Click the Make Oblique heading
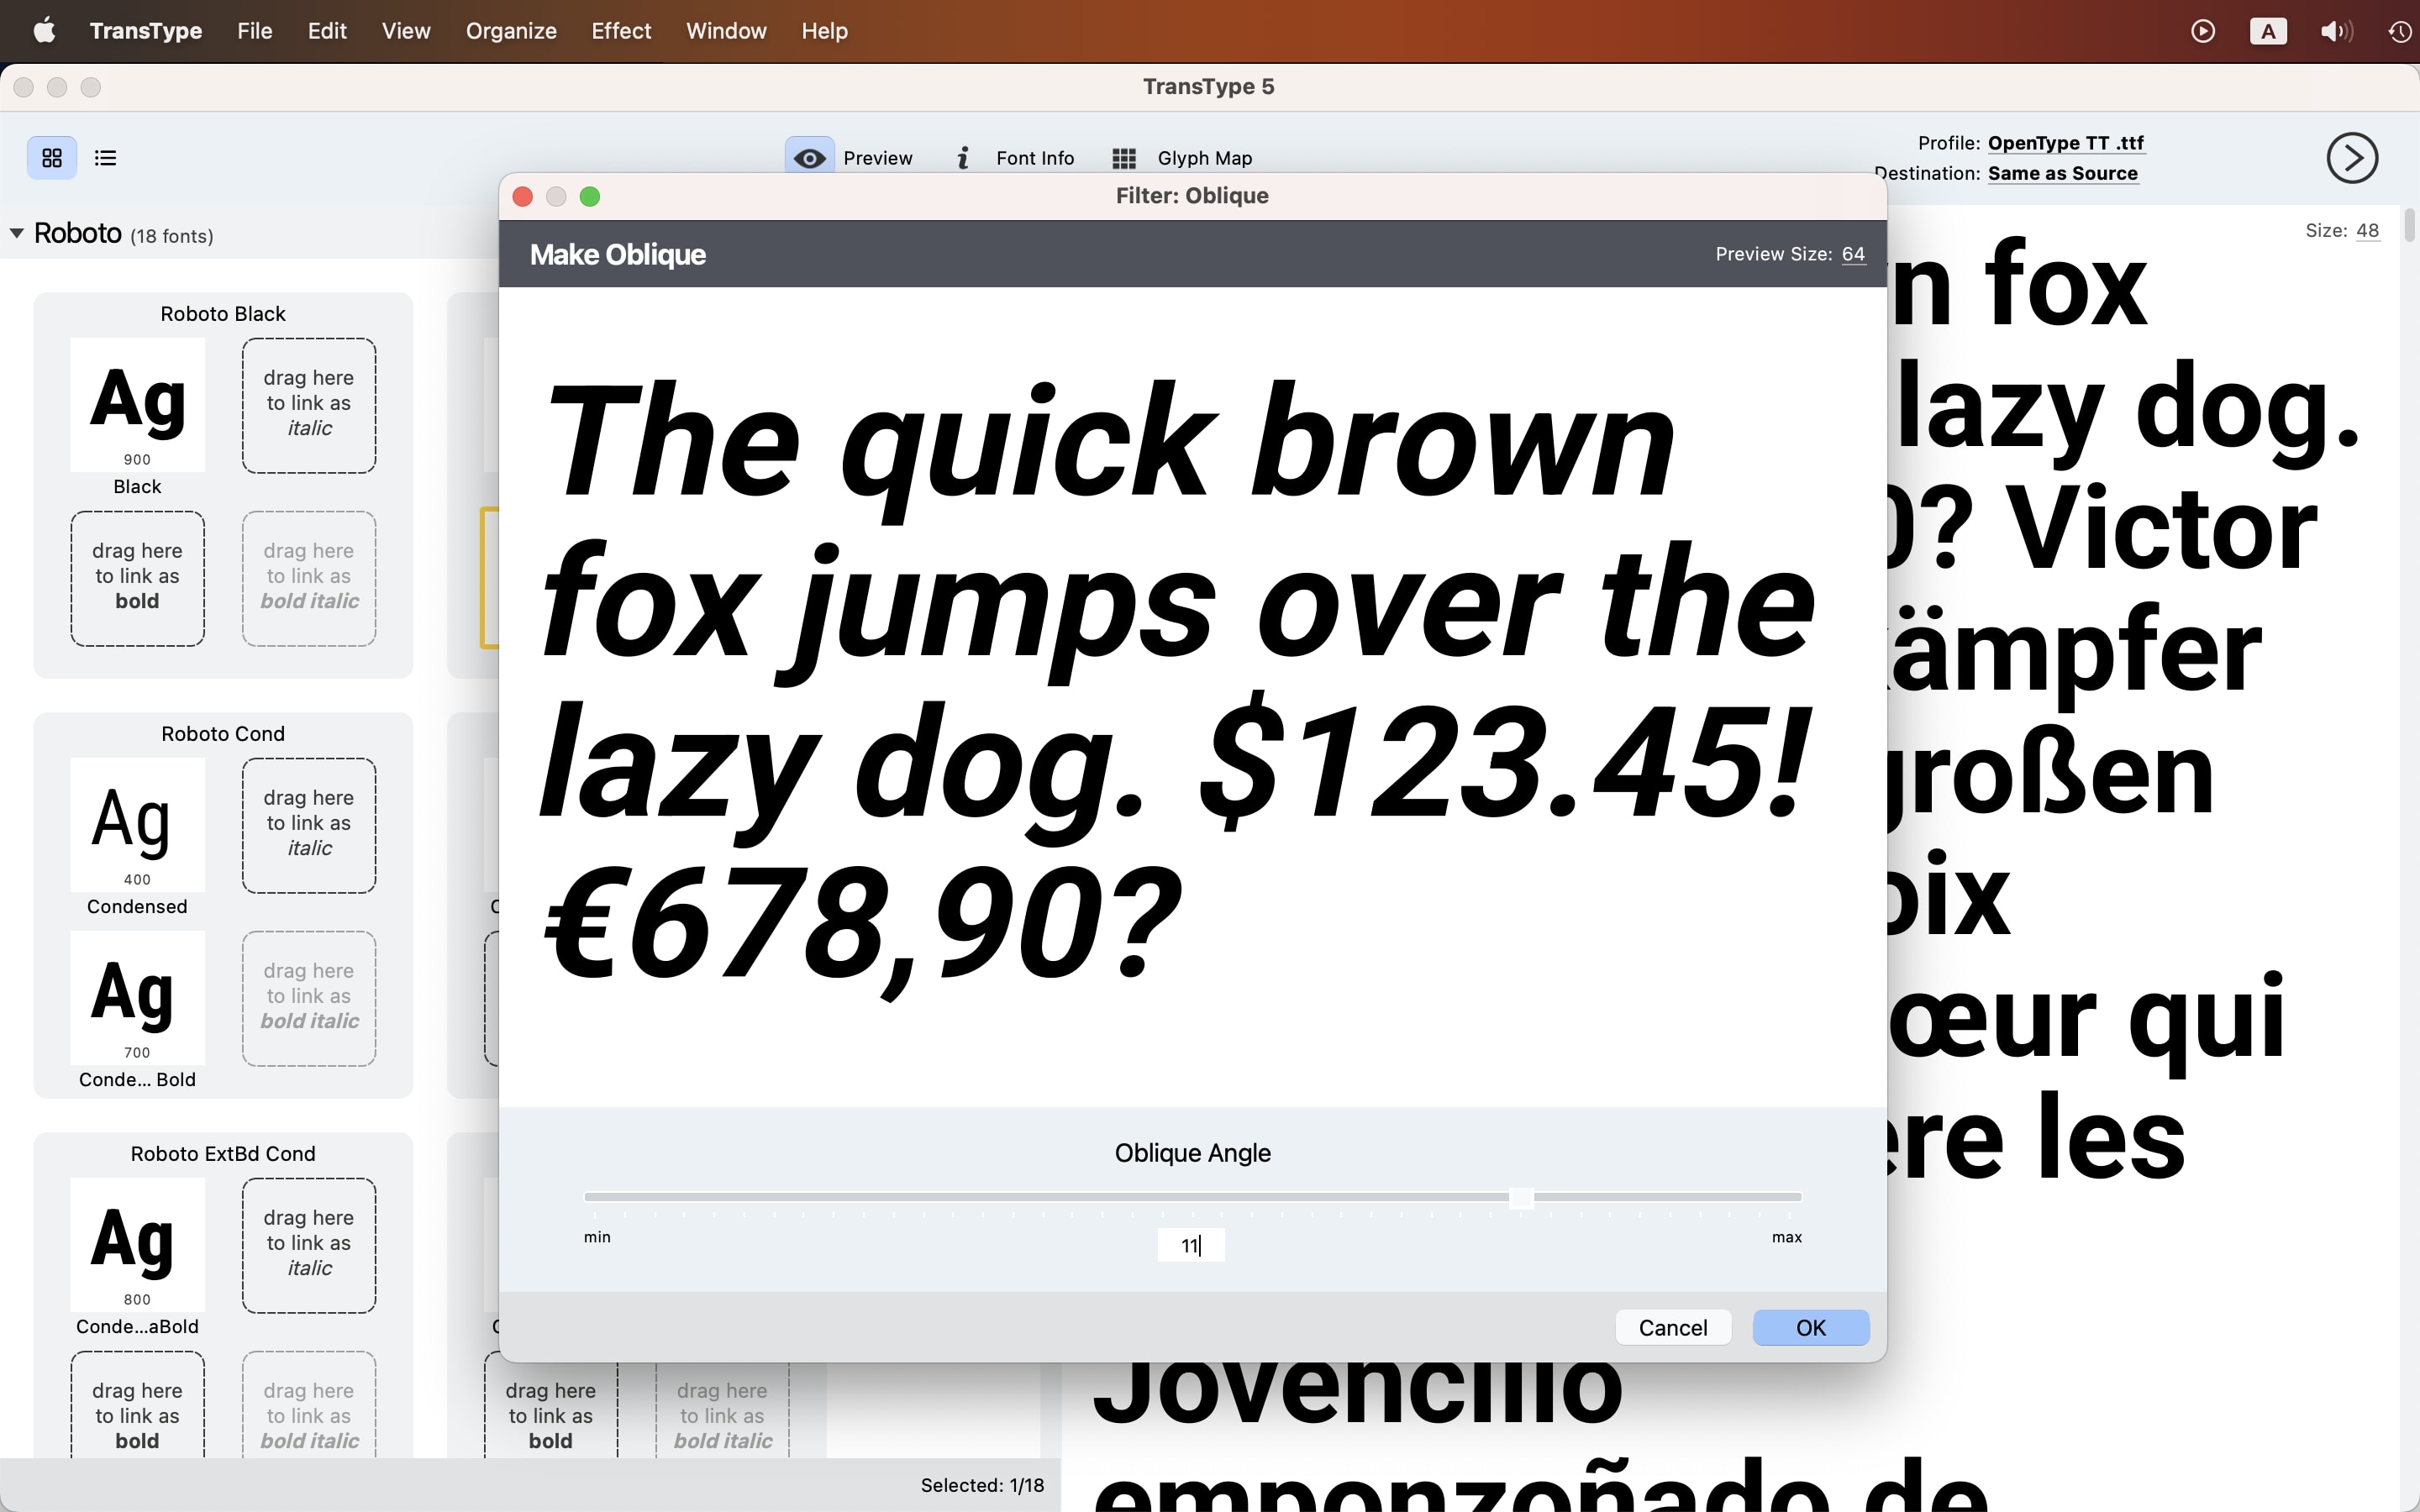Screen dimensions: 2420x1512 point(617,255)
